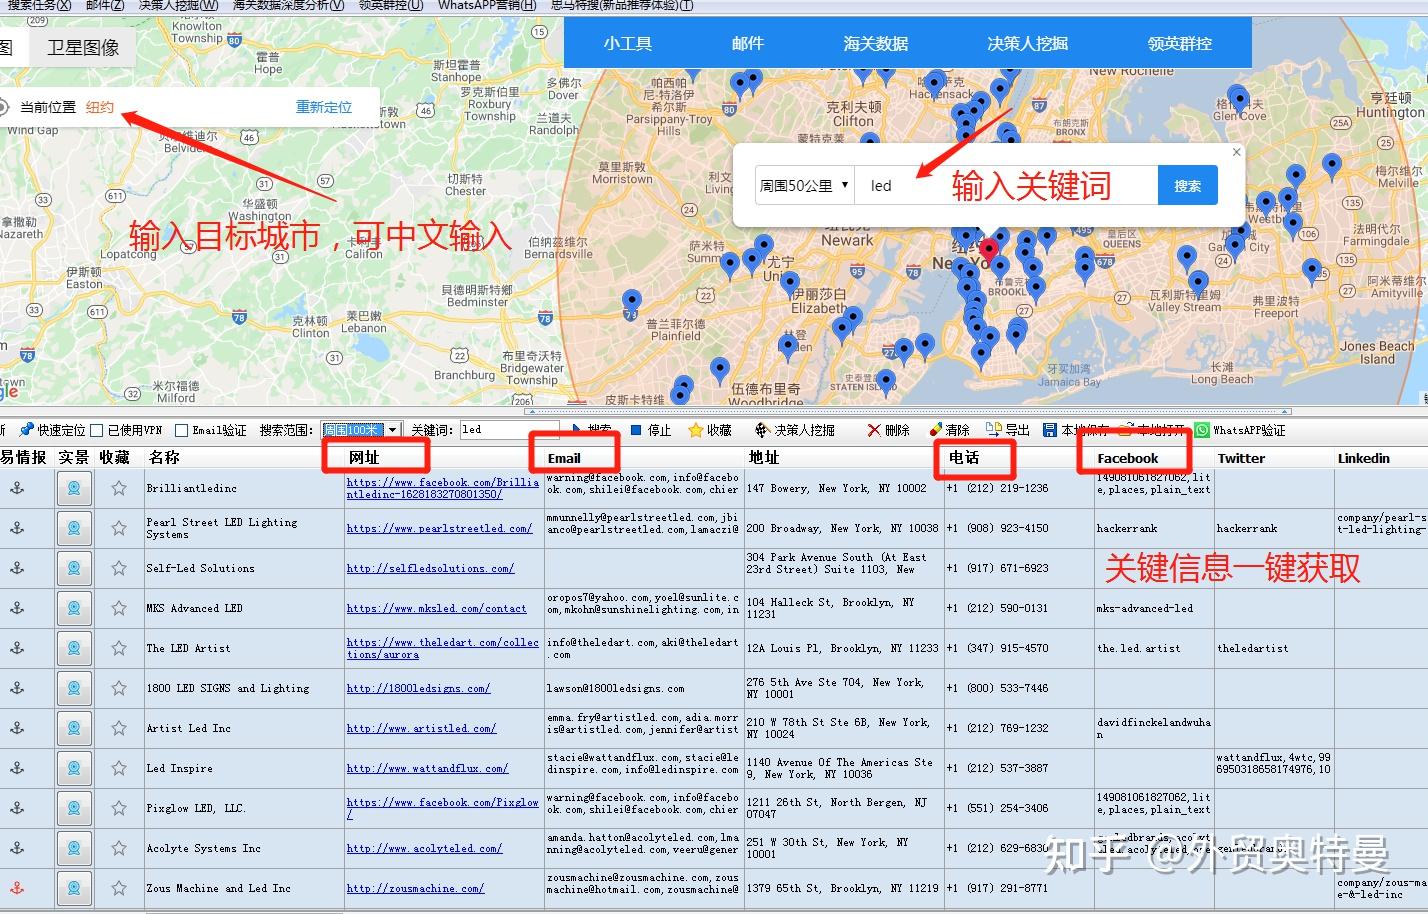
Task: Select address cell 200 Broadway, New York
Action: (x=843, y=528)
